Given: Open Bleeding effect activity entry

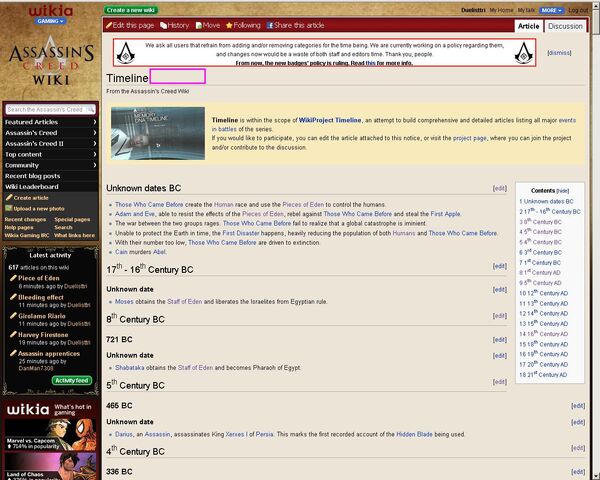Looking at the screenshot, I should pyautogui.click(x=41, y=297).
